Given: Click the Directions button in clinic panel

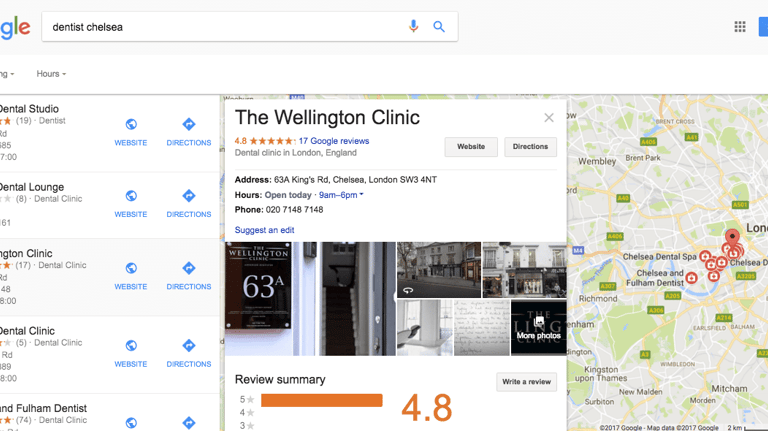Looking at the screenshot, I should click(530, 147).
